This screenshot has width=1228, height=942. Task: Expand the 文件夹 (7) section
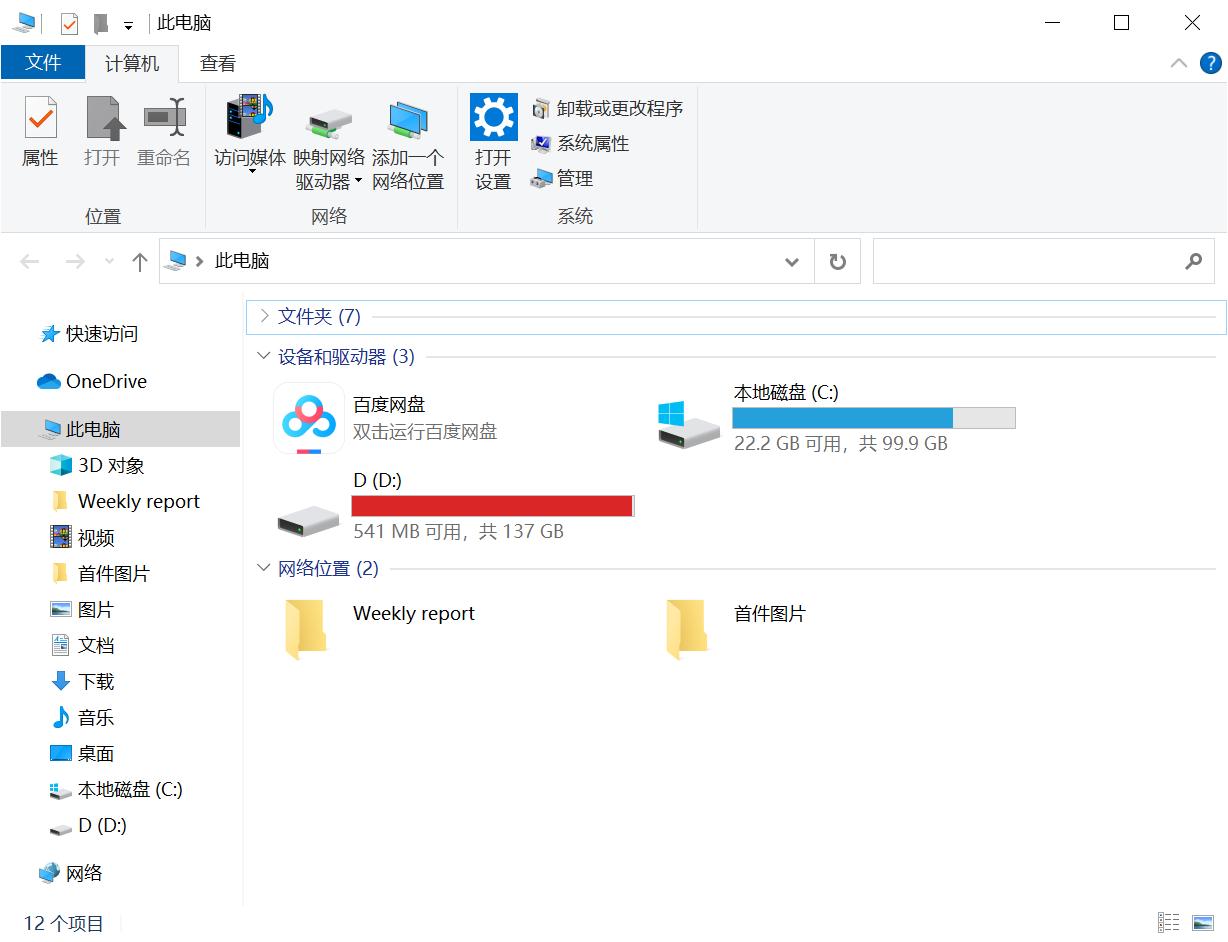pyautogui.click(x=263, y=316)
